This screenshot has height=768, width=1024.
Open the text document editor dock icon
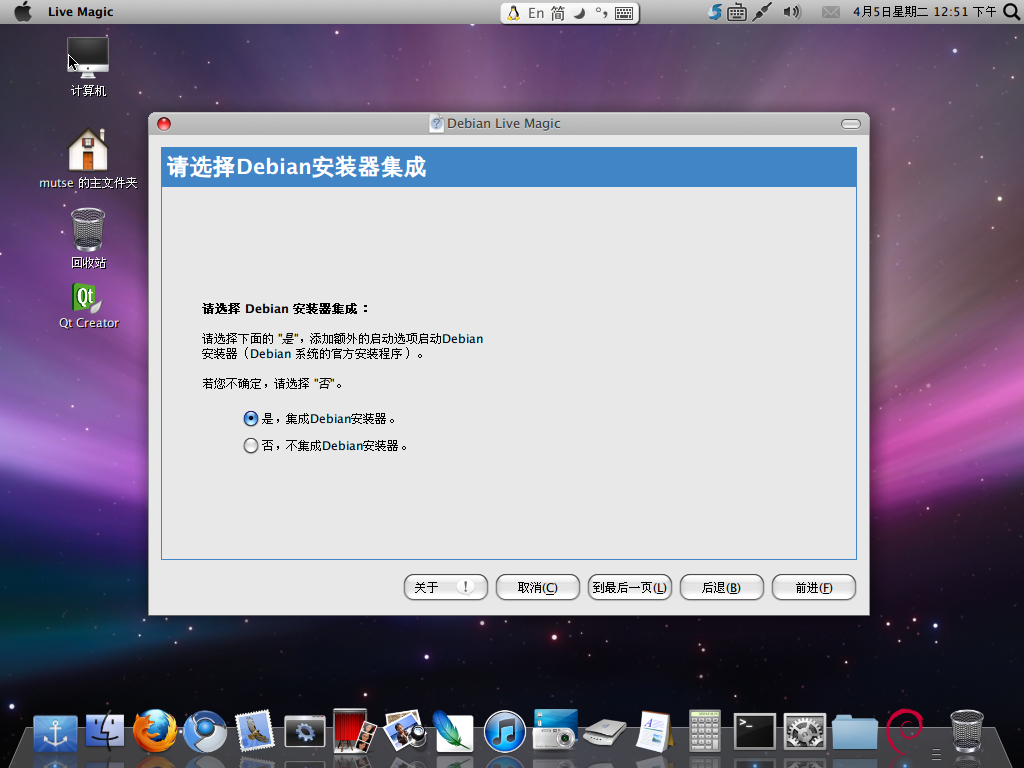pos(654,731)
